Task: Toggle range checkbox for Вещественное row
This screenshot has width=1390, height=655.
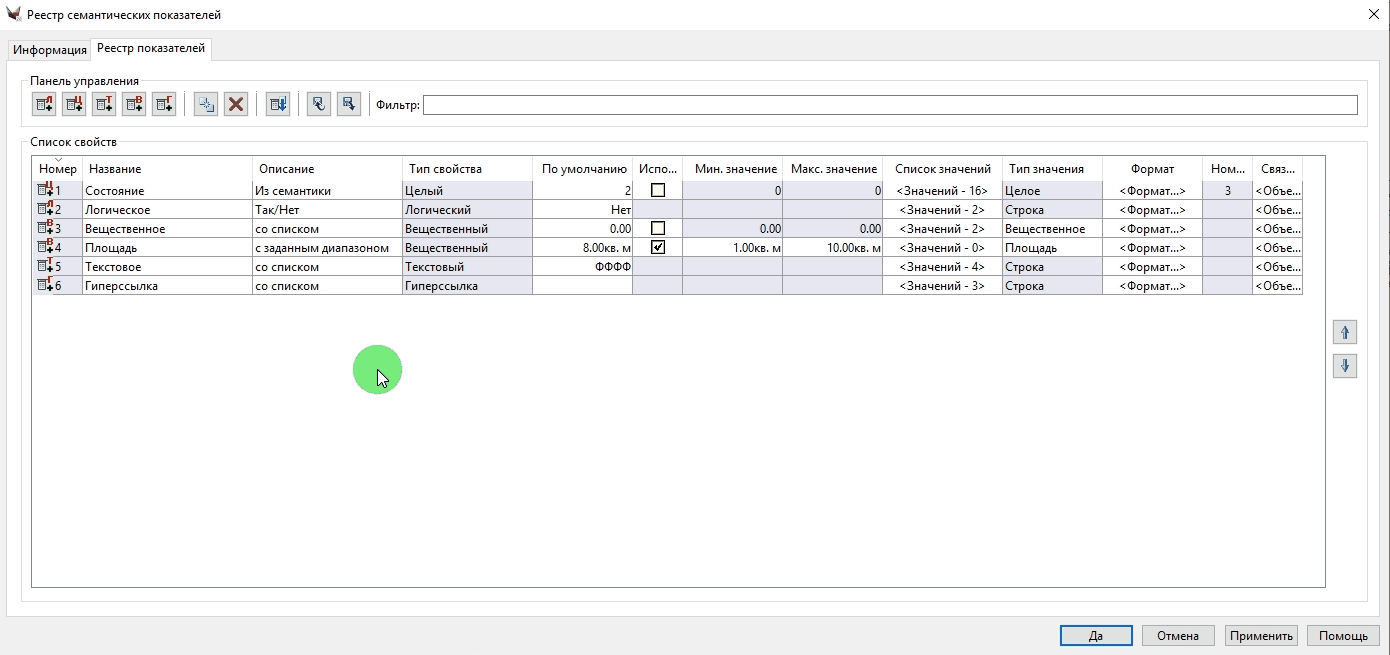Action: point(658,228)
